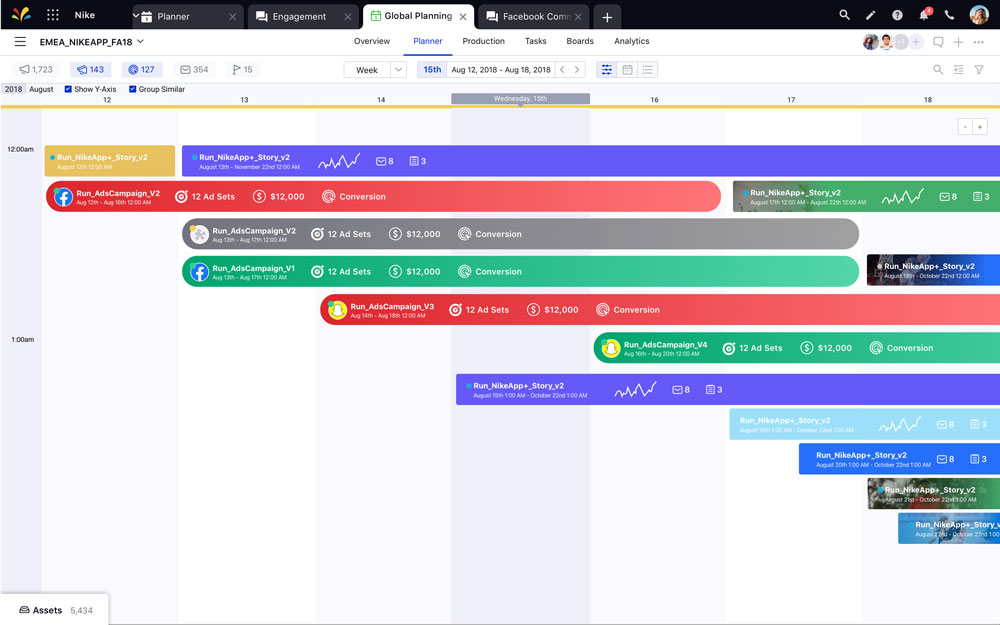Click the Facebook icon on Run_AdsCampaign_V1
The image size is (1000, 625).
coord(200,272)
